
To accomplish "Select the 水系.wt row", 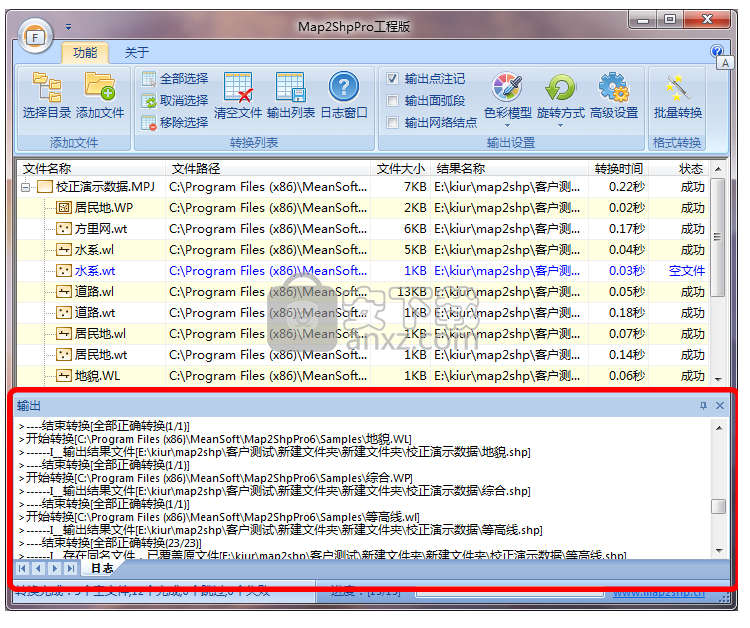I will pyautogui.click(x=363, y=271).
